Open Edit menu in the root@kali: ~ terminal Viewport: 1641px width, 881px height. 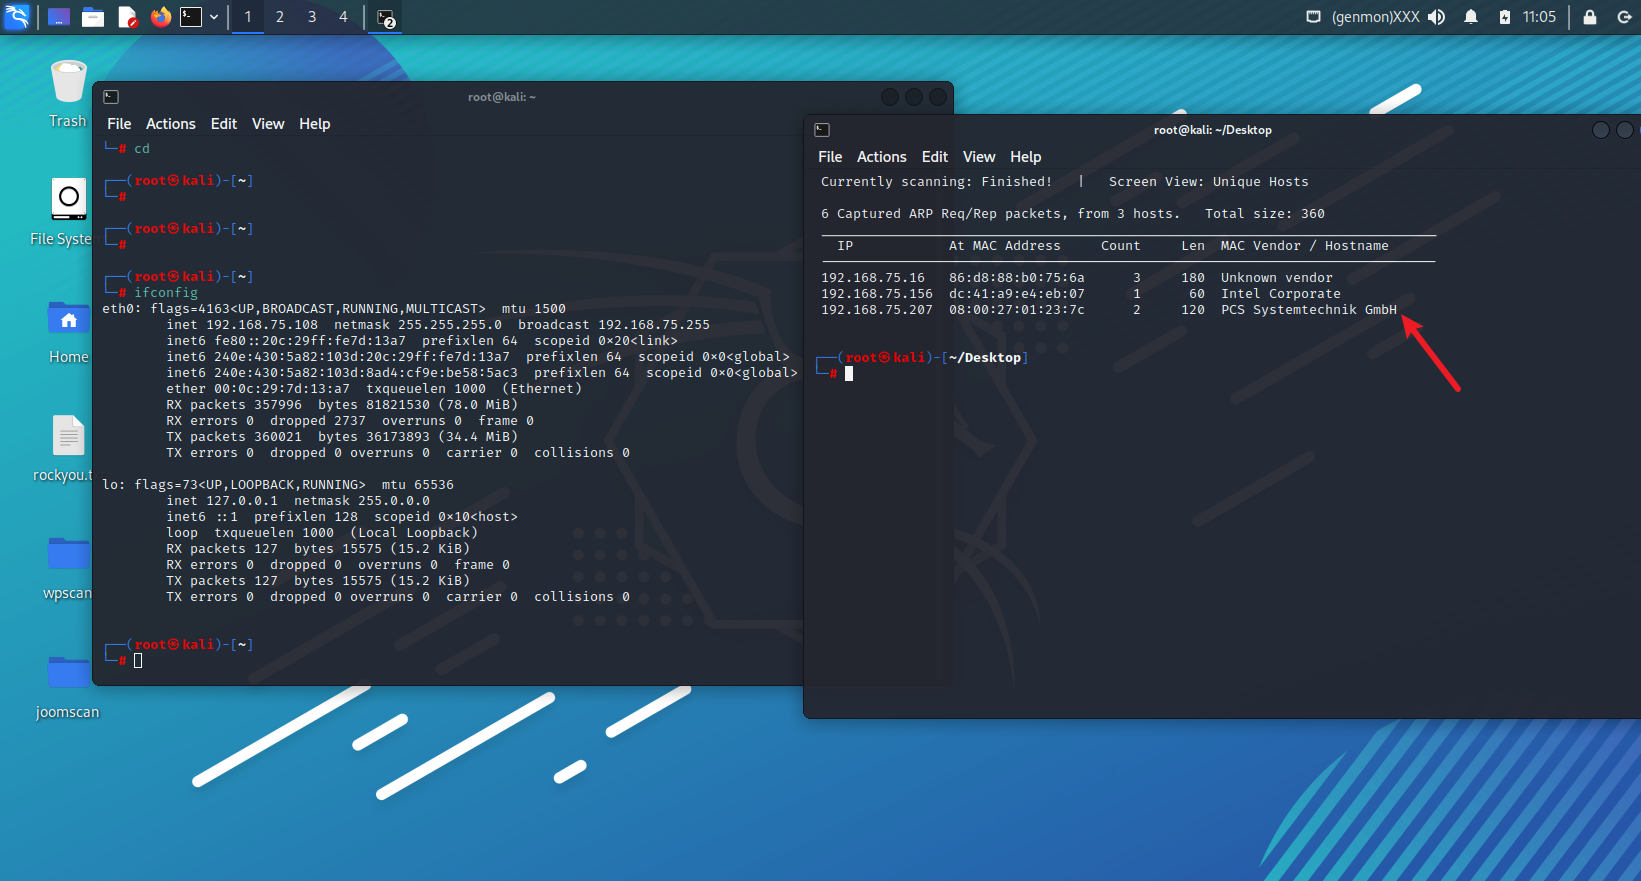click(x=224, y=124)
